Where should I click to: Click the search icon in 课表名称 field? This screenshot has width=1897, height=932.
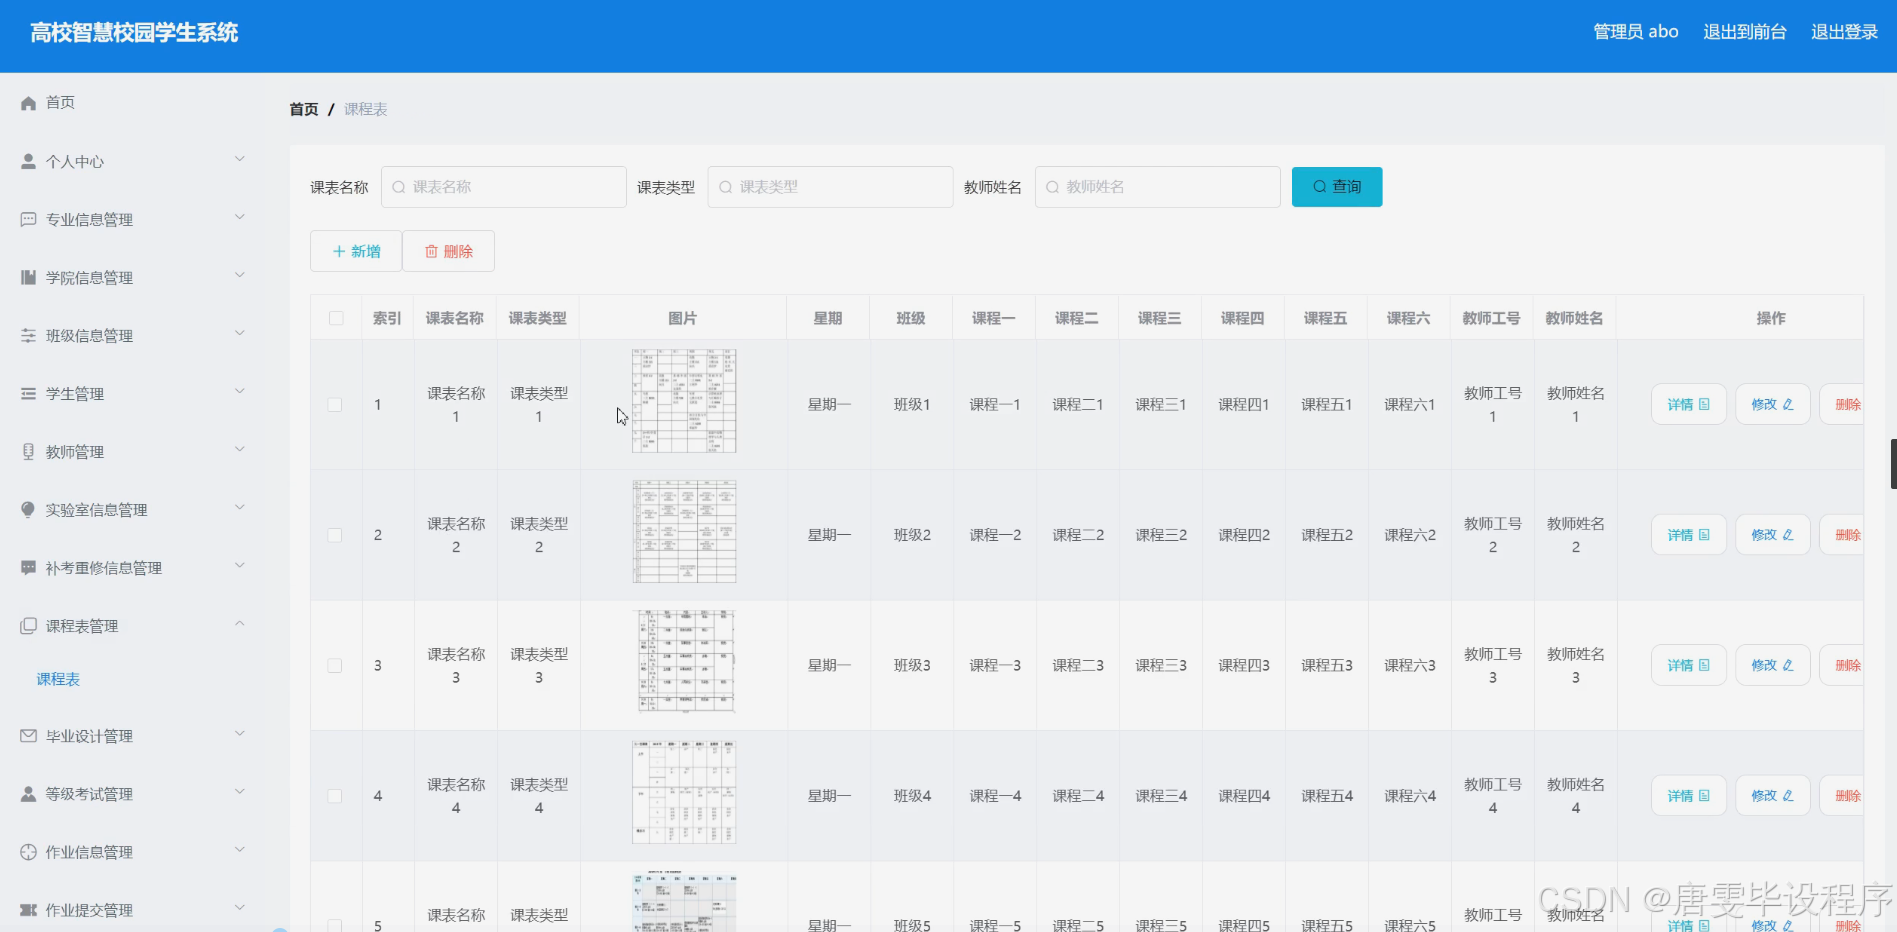tap(399, 187)
